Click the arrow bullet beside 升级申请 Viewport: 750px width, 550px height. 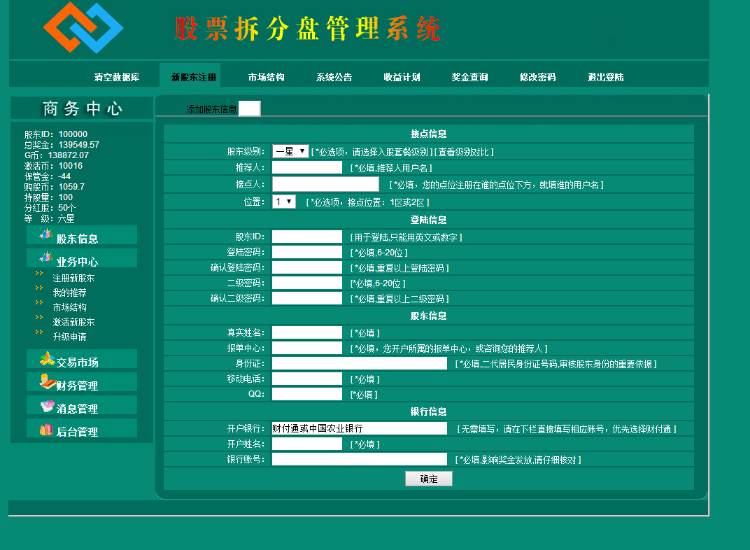click(x=39, y=332)
